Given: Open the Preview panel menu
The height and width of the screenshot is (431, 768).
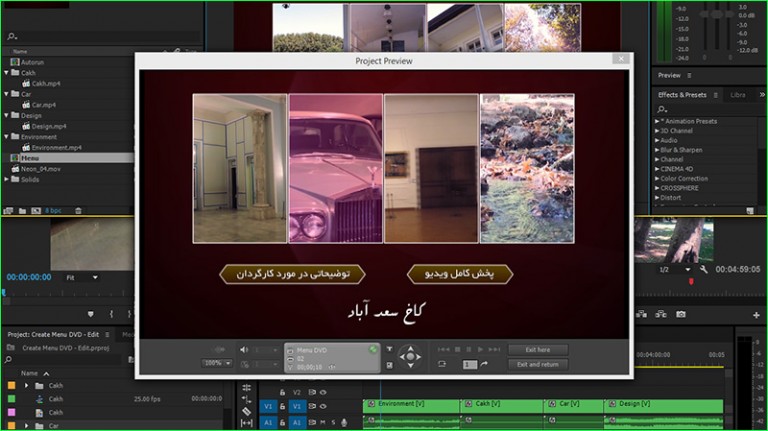Looking at the screenshot, I should 689,75.
